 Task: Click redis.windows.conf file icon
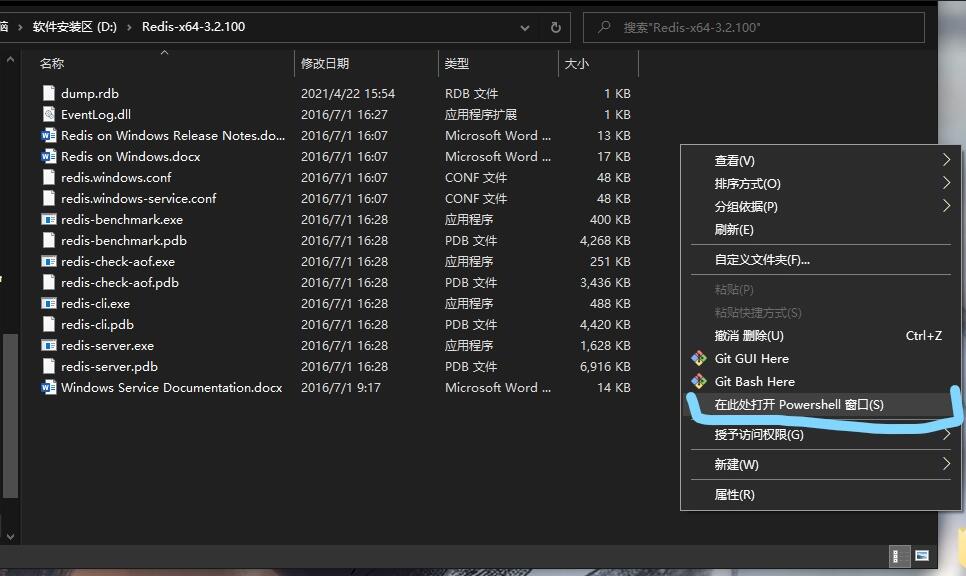click(x=49, y=177)
